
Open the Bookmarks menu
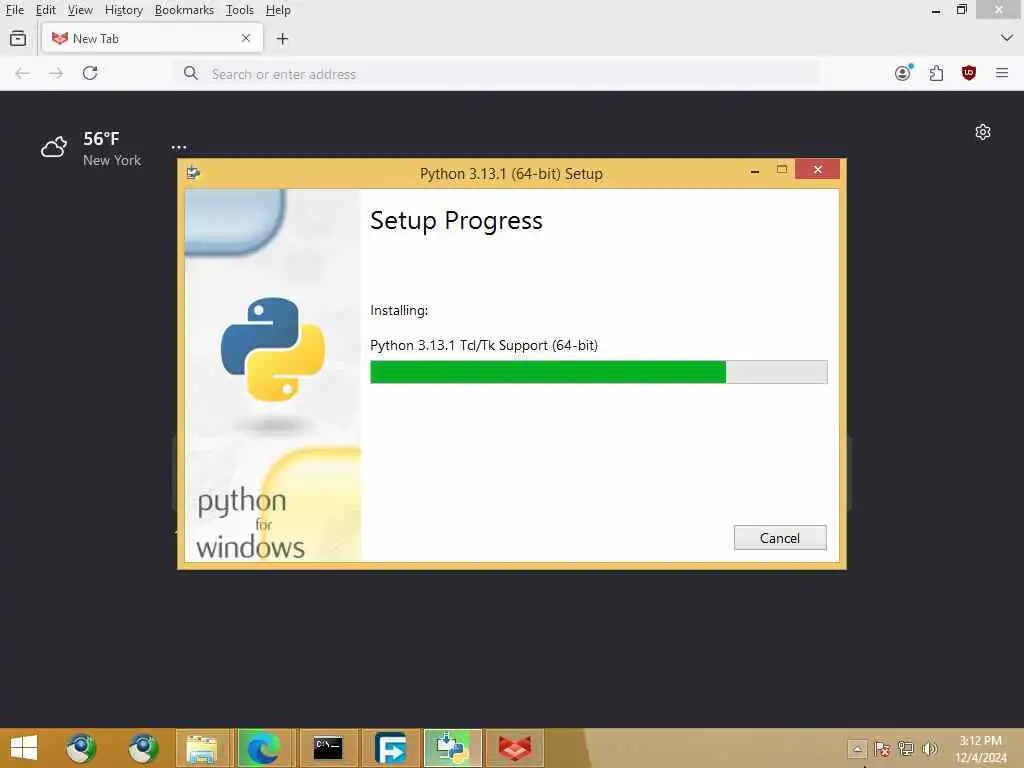click(184, 10)
